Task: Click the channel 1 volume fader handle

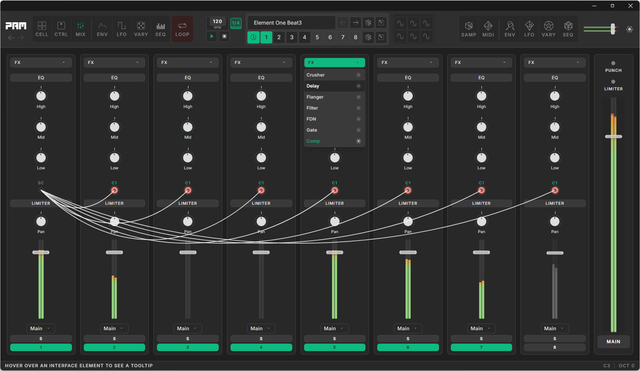Action: coord(41,252)
